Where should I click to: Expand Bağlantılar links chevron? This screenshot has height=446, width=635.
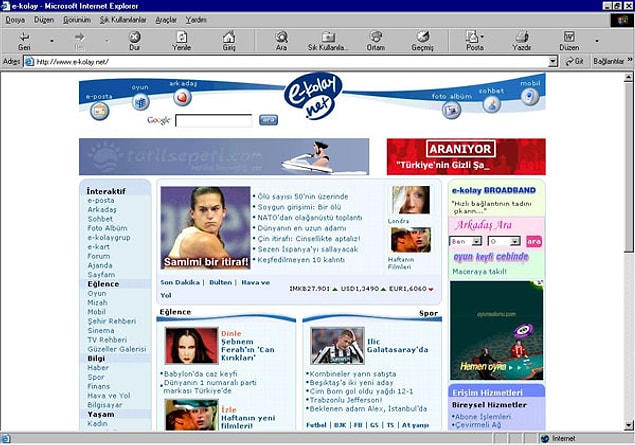click(630, 60)
